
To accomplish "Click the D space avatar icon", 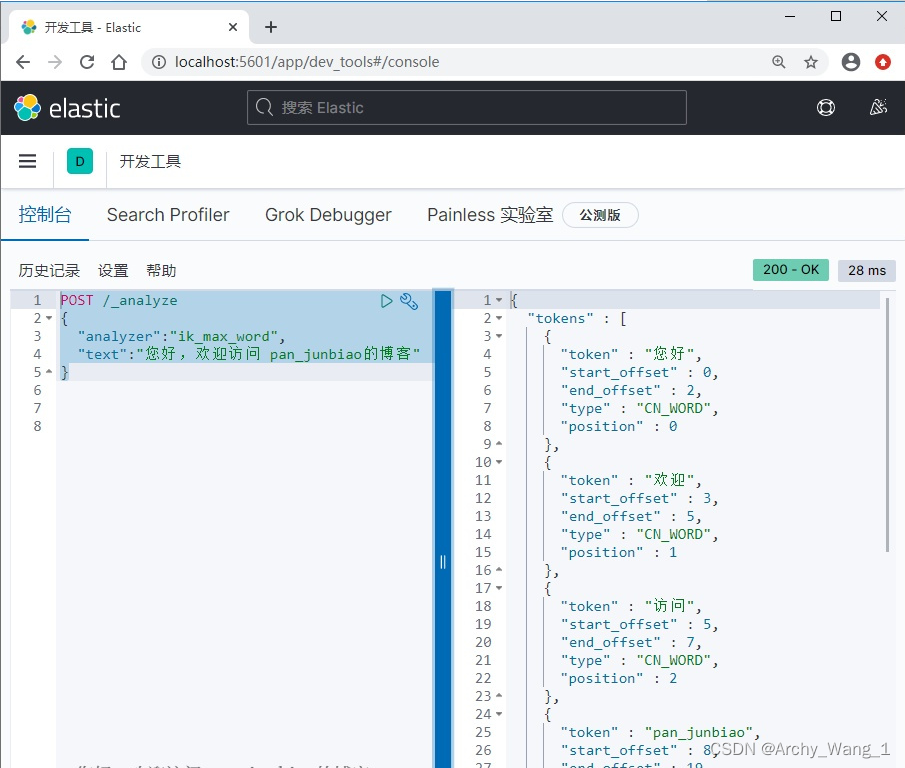I will [x=79, y=160].
